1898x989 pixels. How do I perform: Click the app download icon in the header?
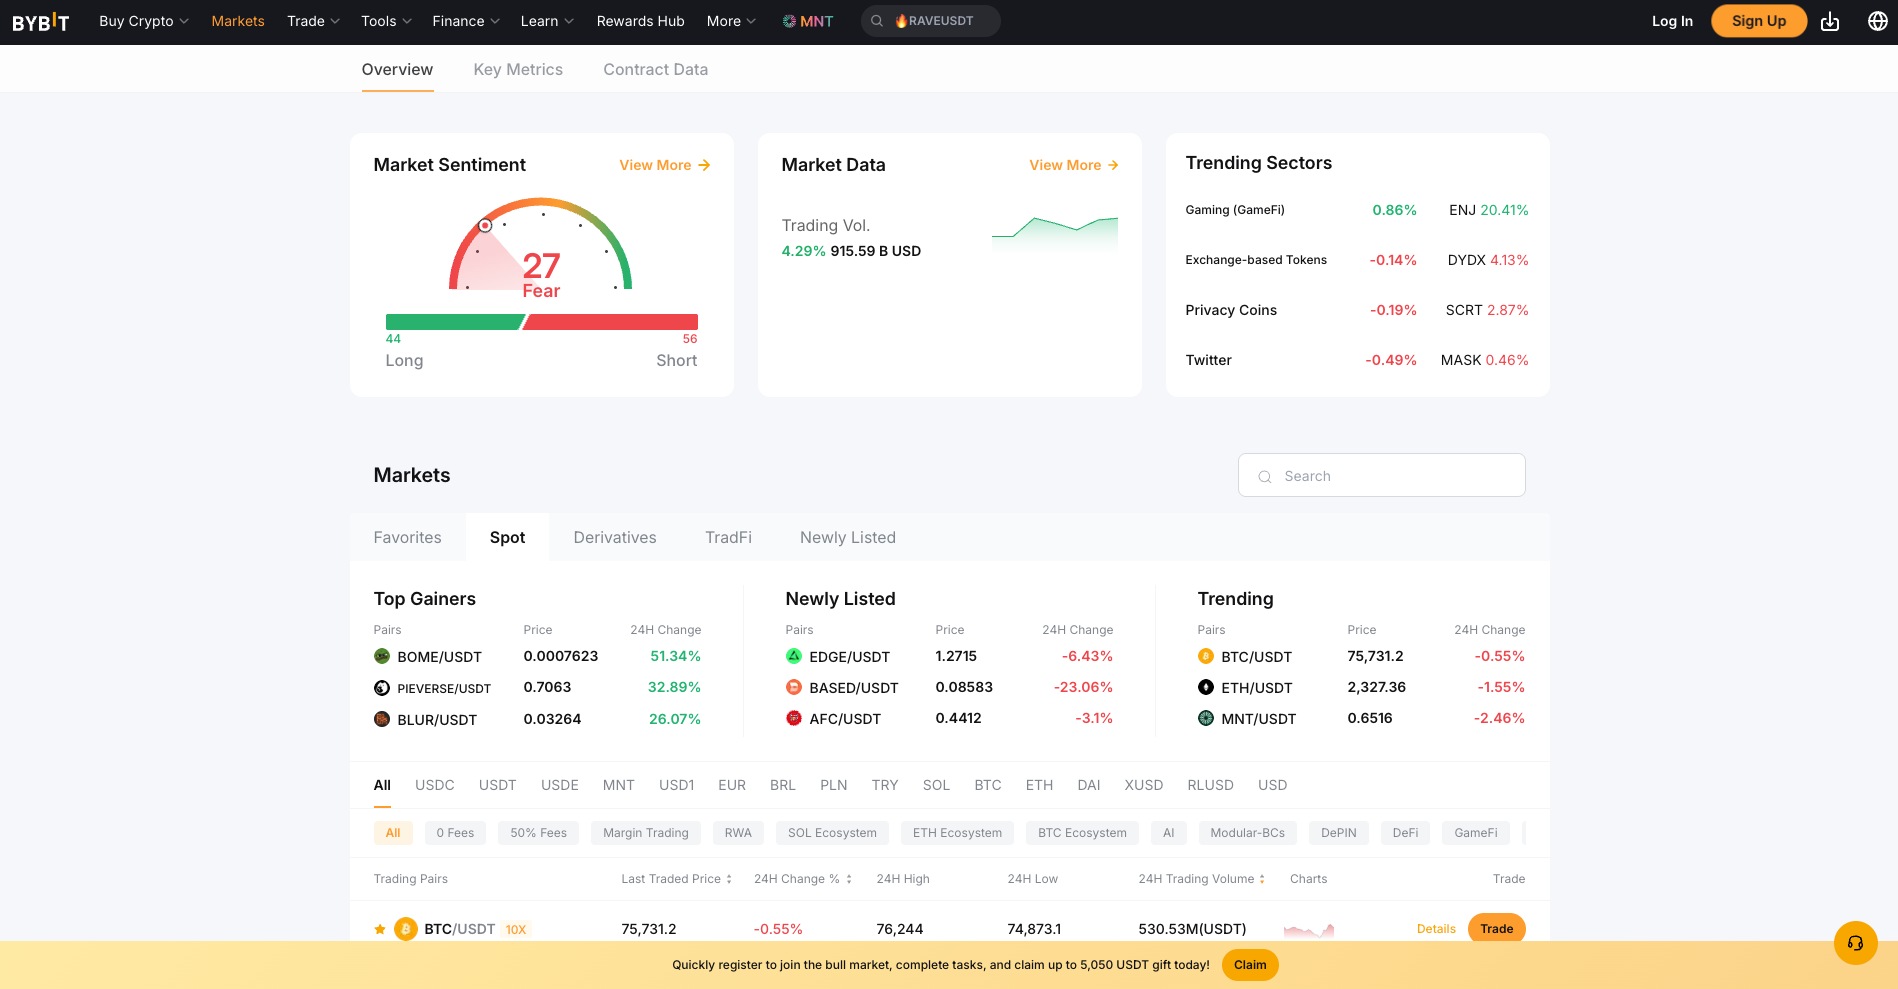click(1830, 20)
